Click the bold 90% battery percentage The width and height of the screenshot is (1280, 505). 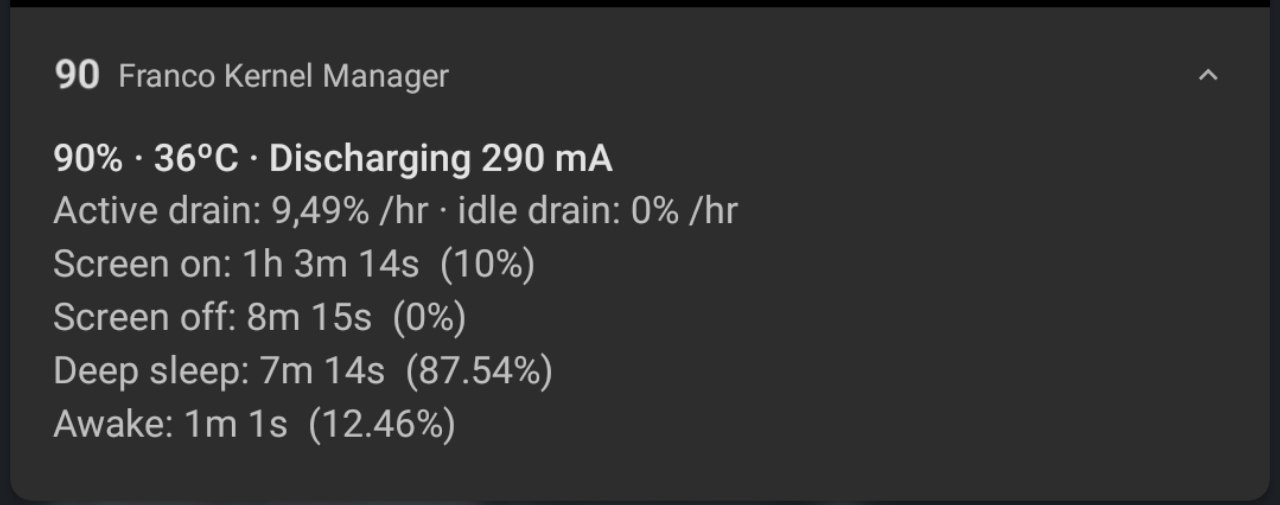pos(88,159)
